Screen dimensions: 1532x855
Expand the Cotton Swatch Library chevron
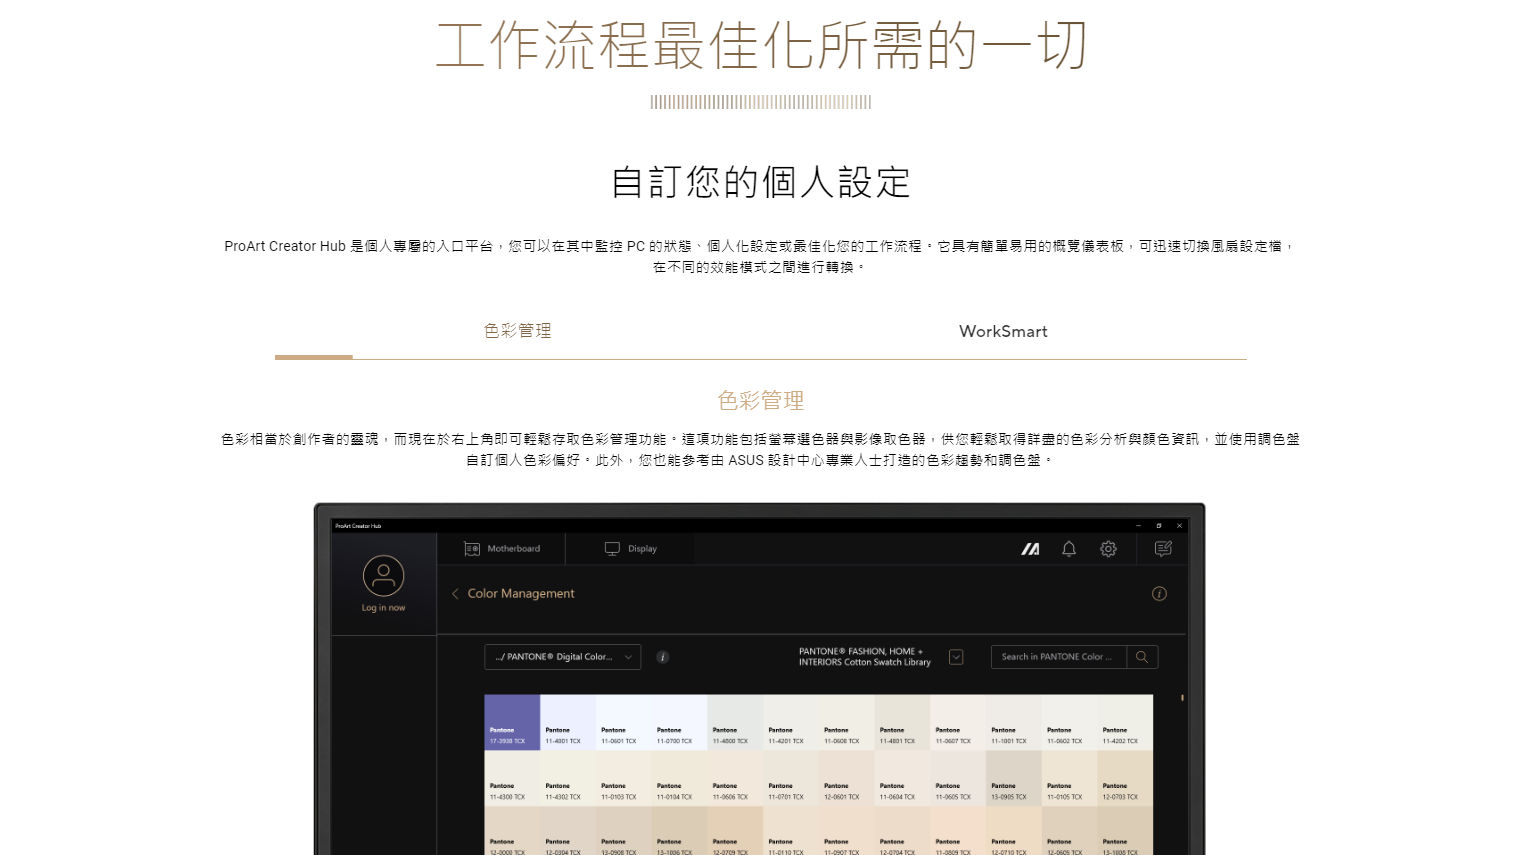(956, 657)
